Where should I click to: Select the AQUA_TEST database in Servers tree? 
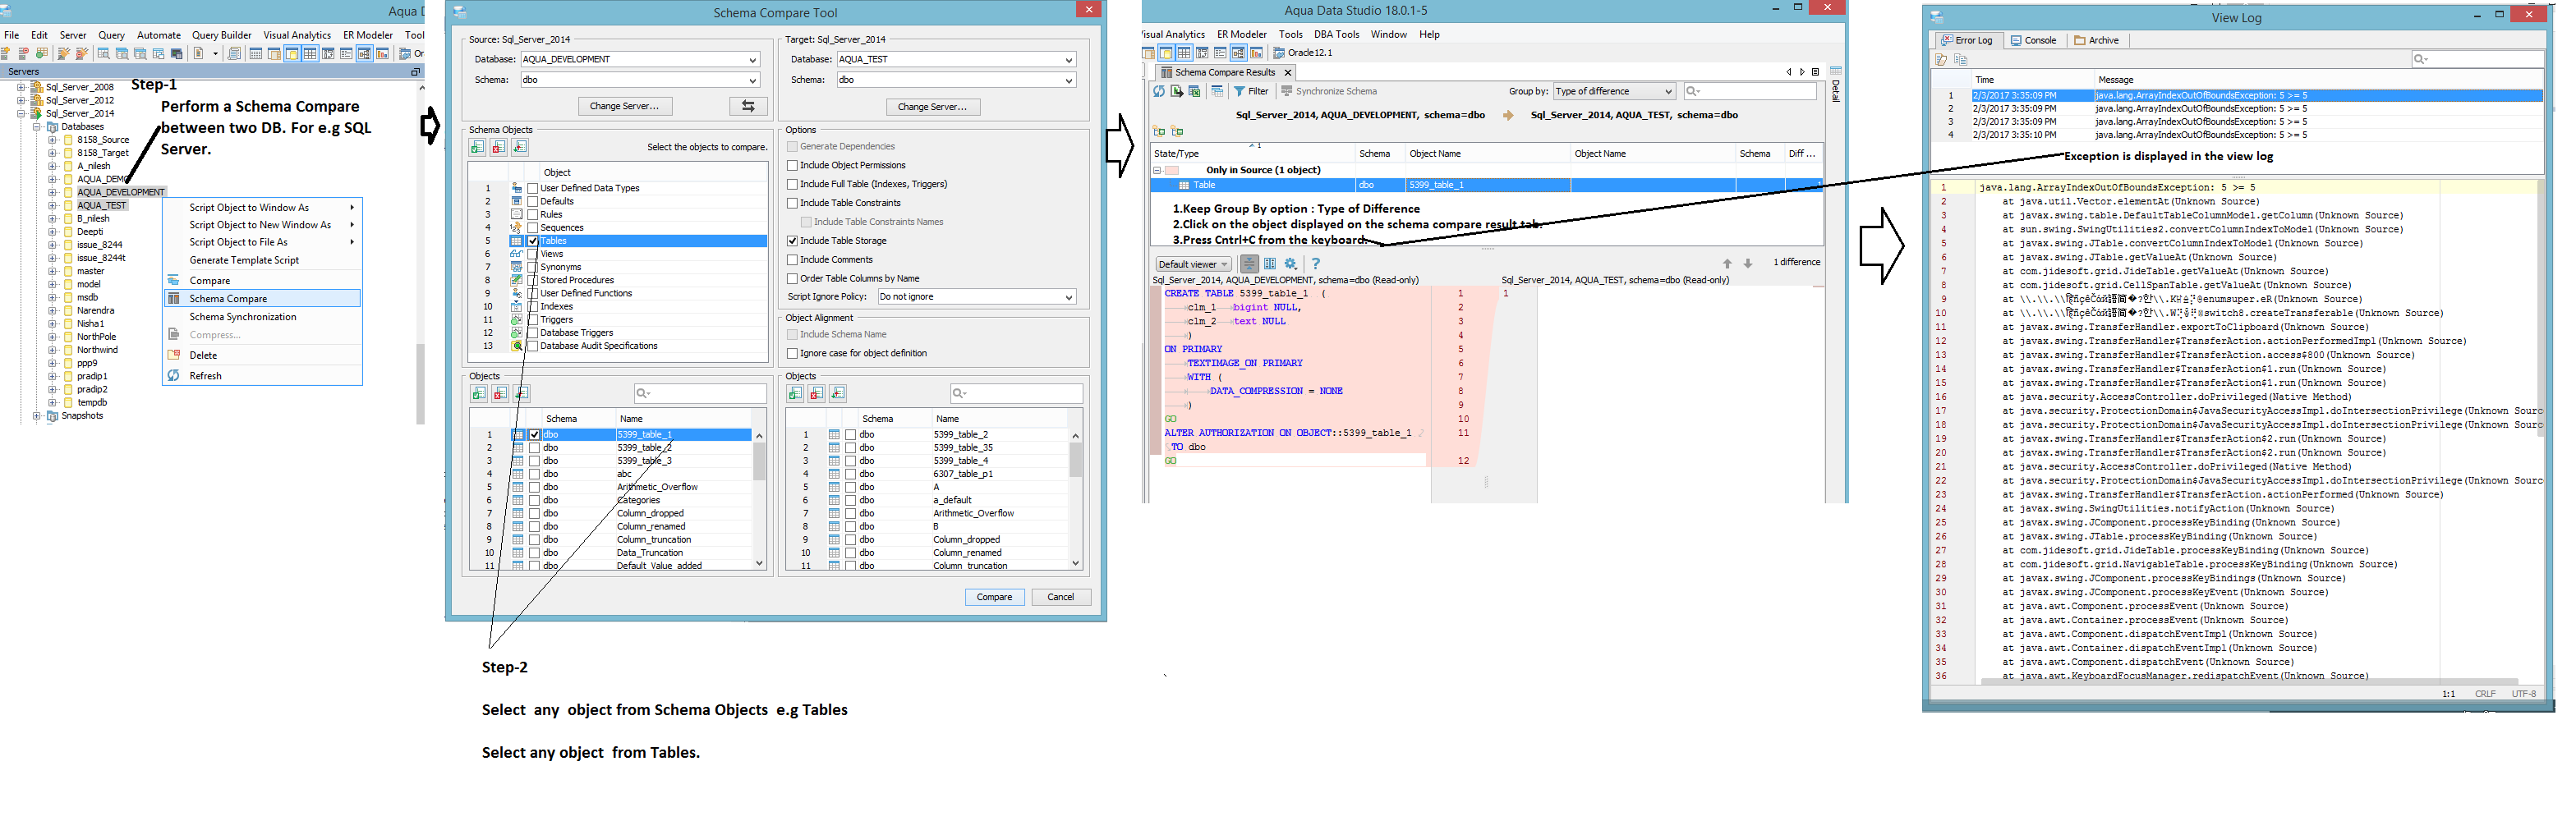[102, 205]
